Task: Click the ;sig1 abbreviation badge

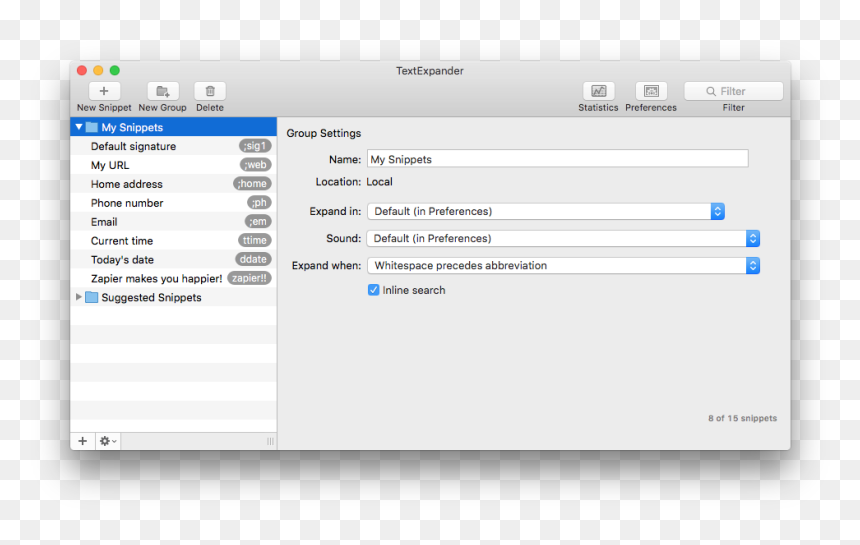Action: (255, 146)
